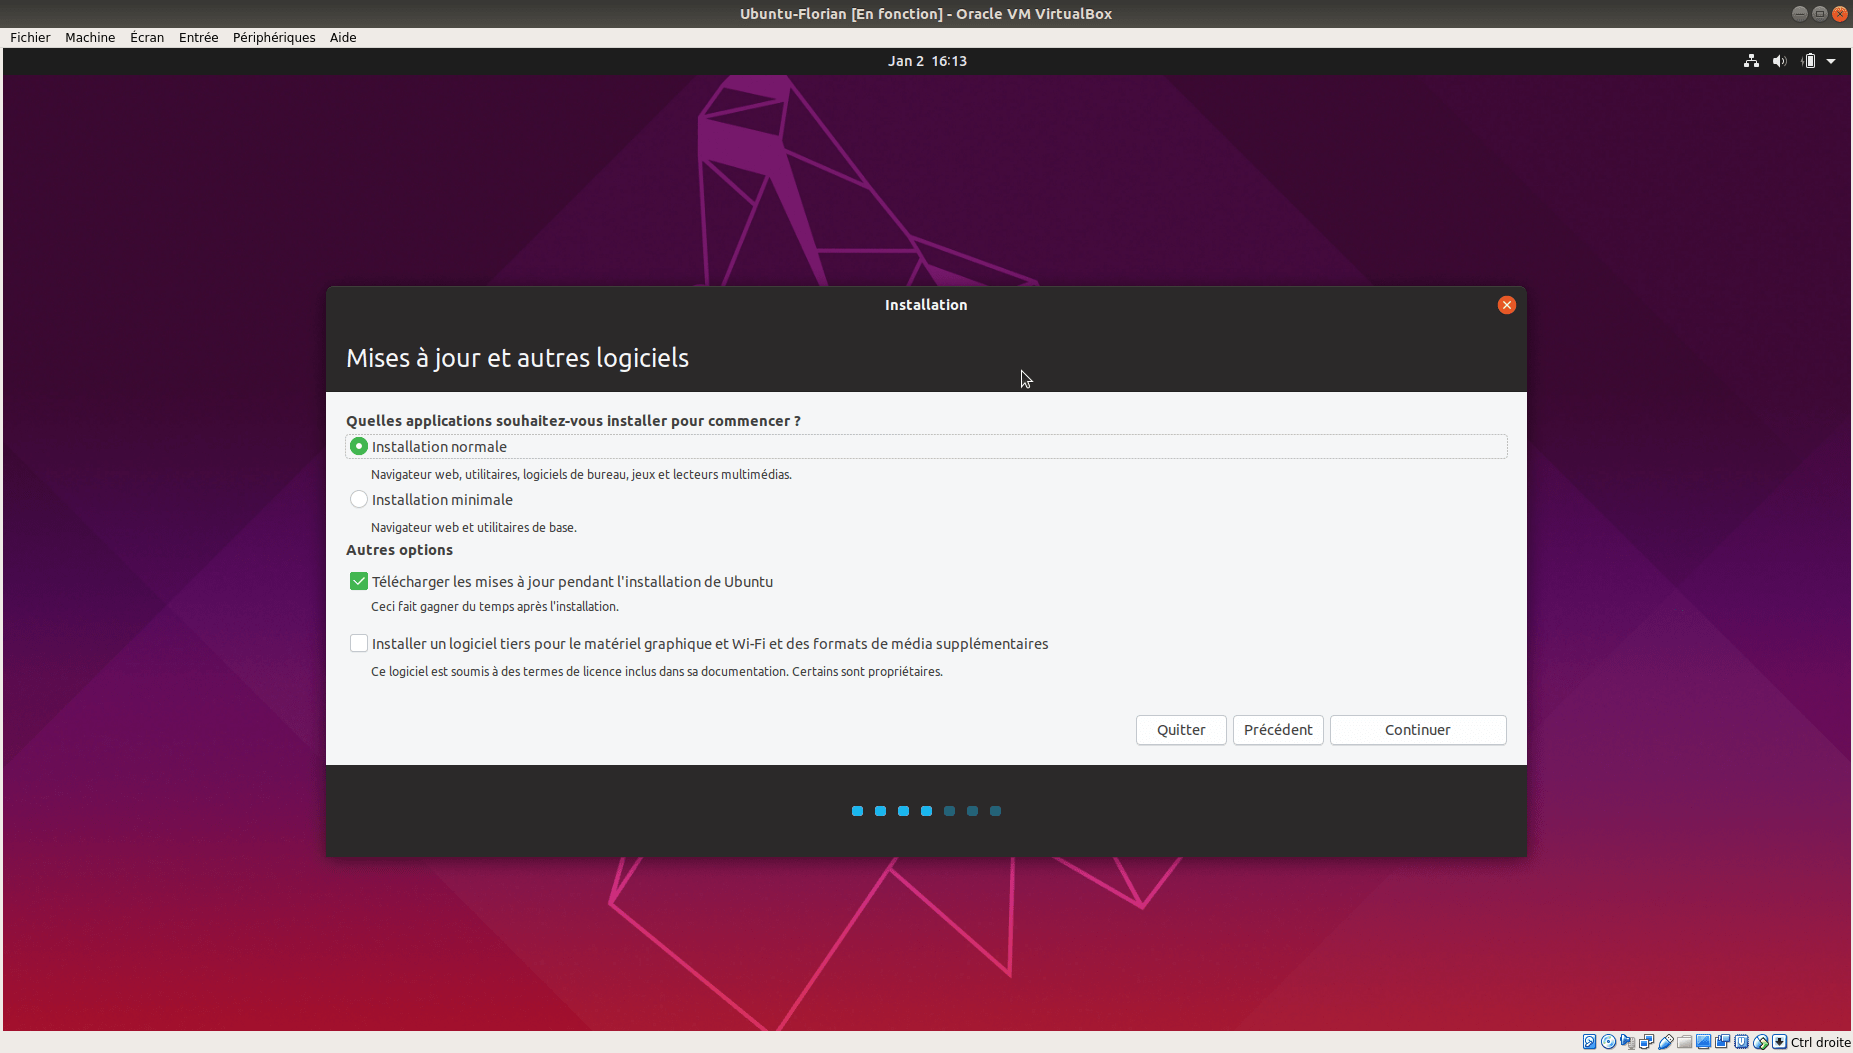
Task: Open the Jan 2 16:13 clock menu
Action: point(927,61)
